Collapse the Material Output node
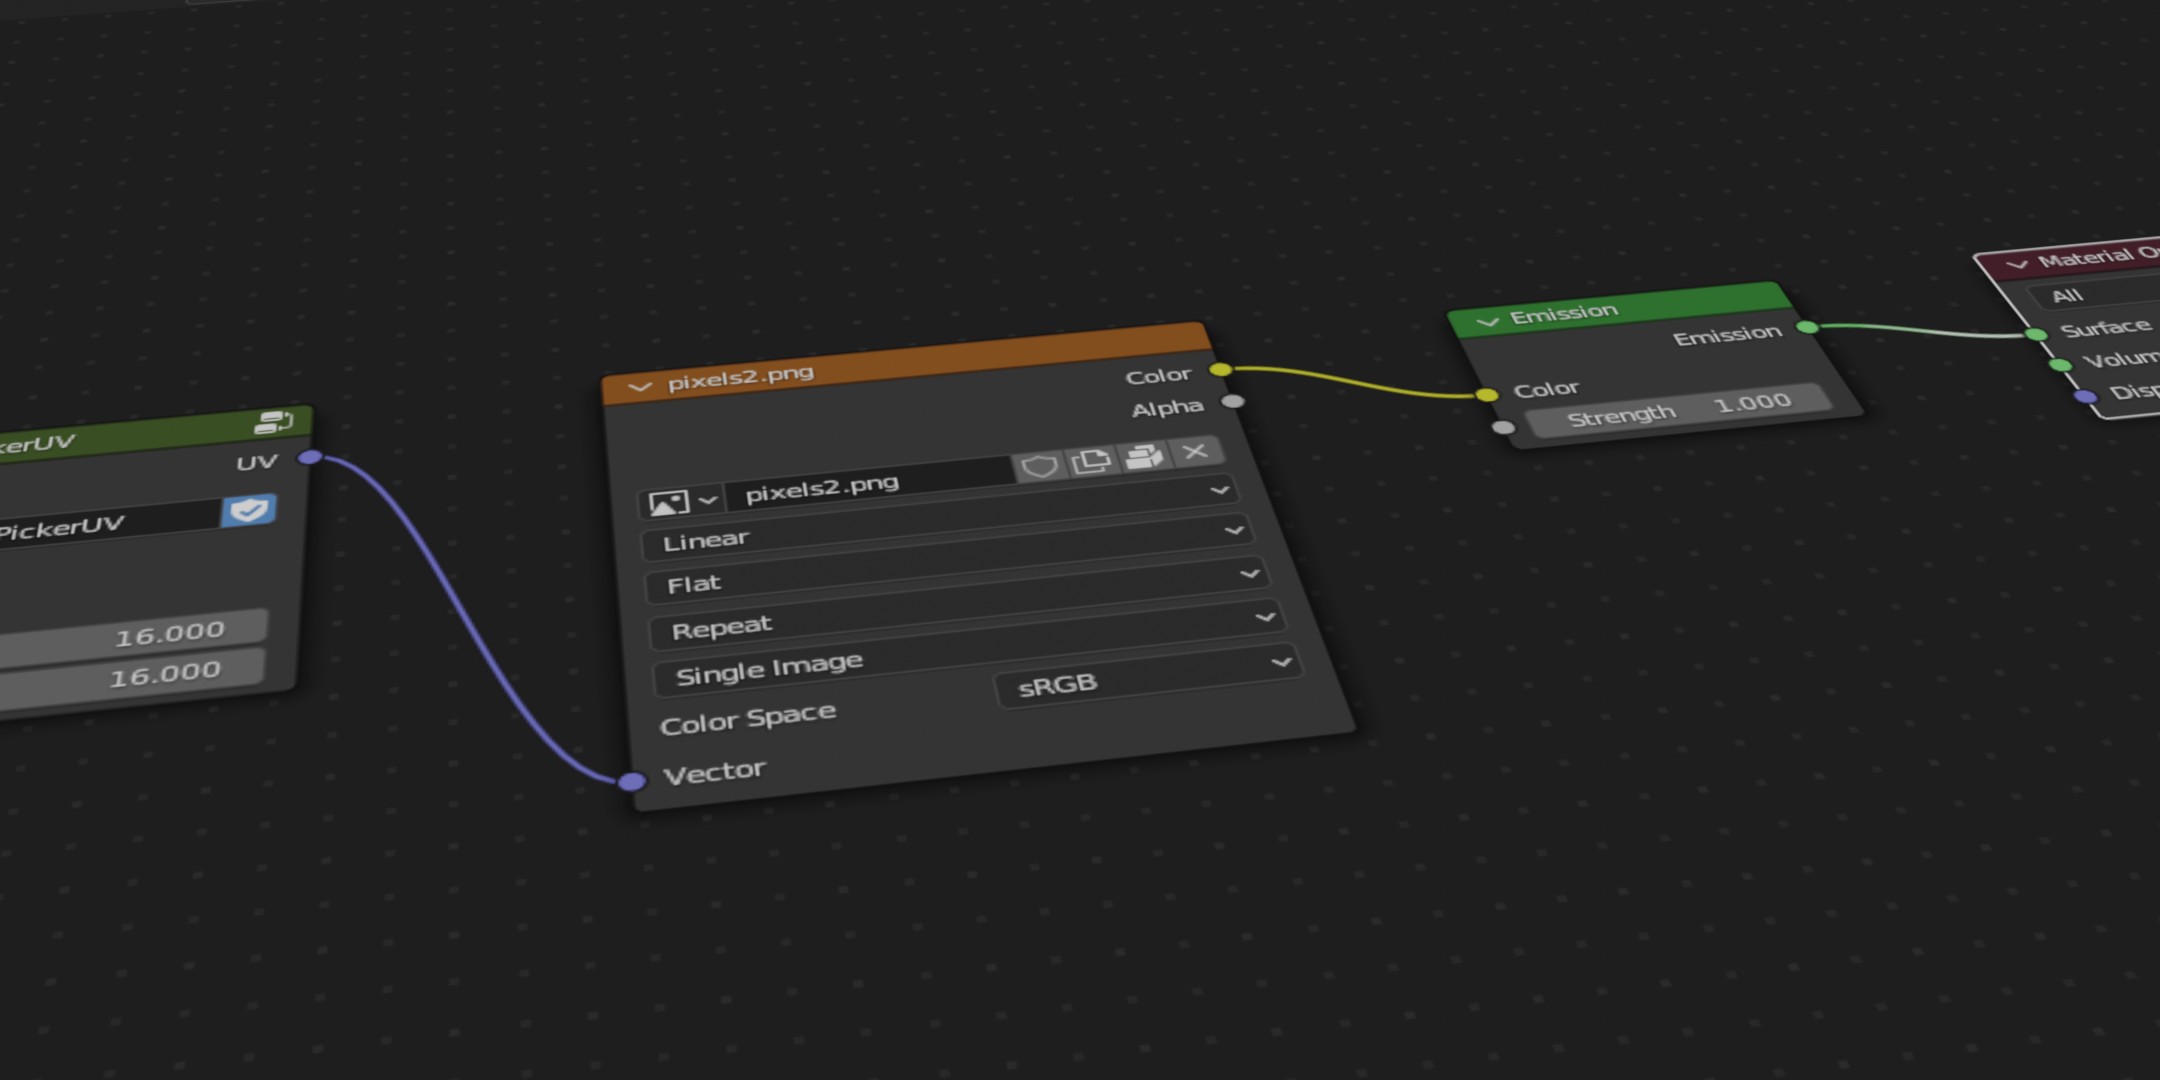The width and height of the screenshot is (2160, 1080). pyautogui.click(x=2017, y=264)
